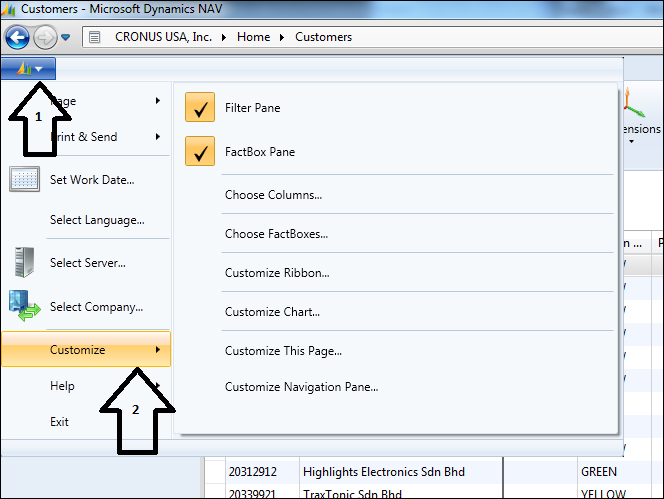Choose Exit from the application menu
Screen dimensions: 664x499
pyautogui.click(x=86, y=421)
